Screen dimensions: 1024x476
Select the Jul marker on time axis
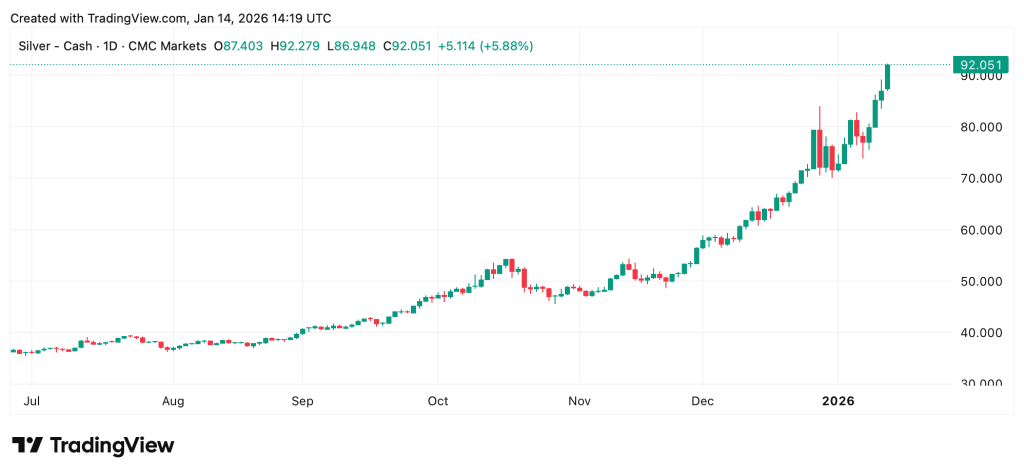(x=31, y=401)
